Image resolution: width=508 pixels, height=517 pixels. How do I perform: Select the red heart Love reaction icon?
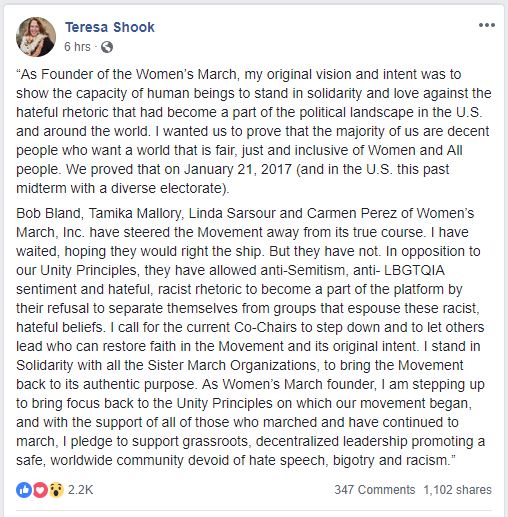[40, 490]
